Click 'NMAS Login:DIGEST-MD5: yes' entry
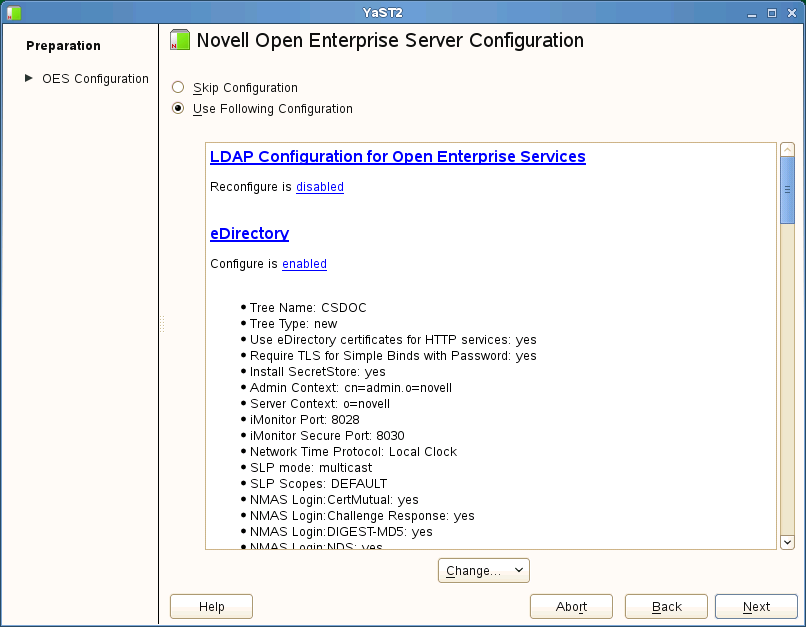This screenshot has width=806, height=627. (341, 531)
